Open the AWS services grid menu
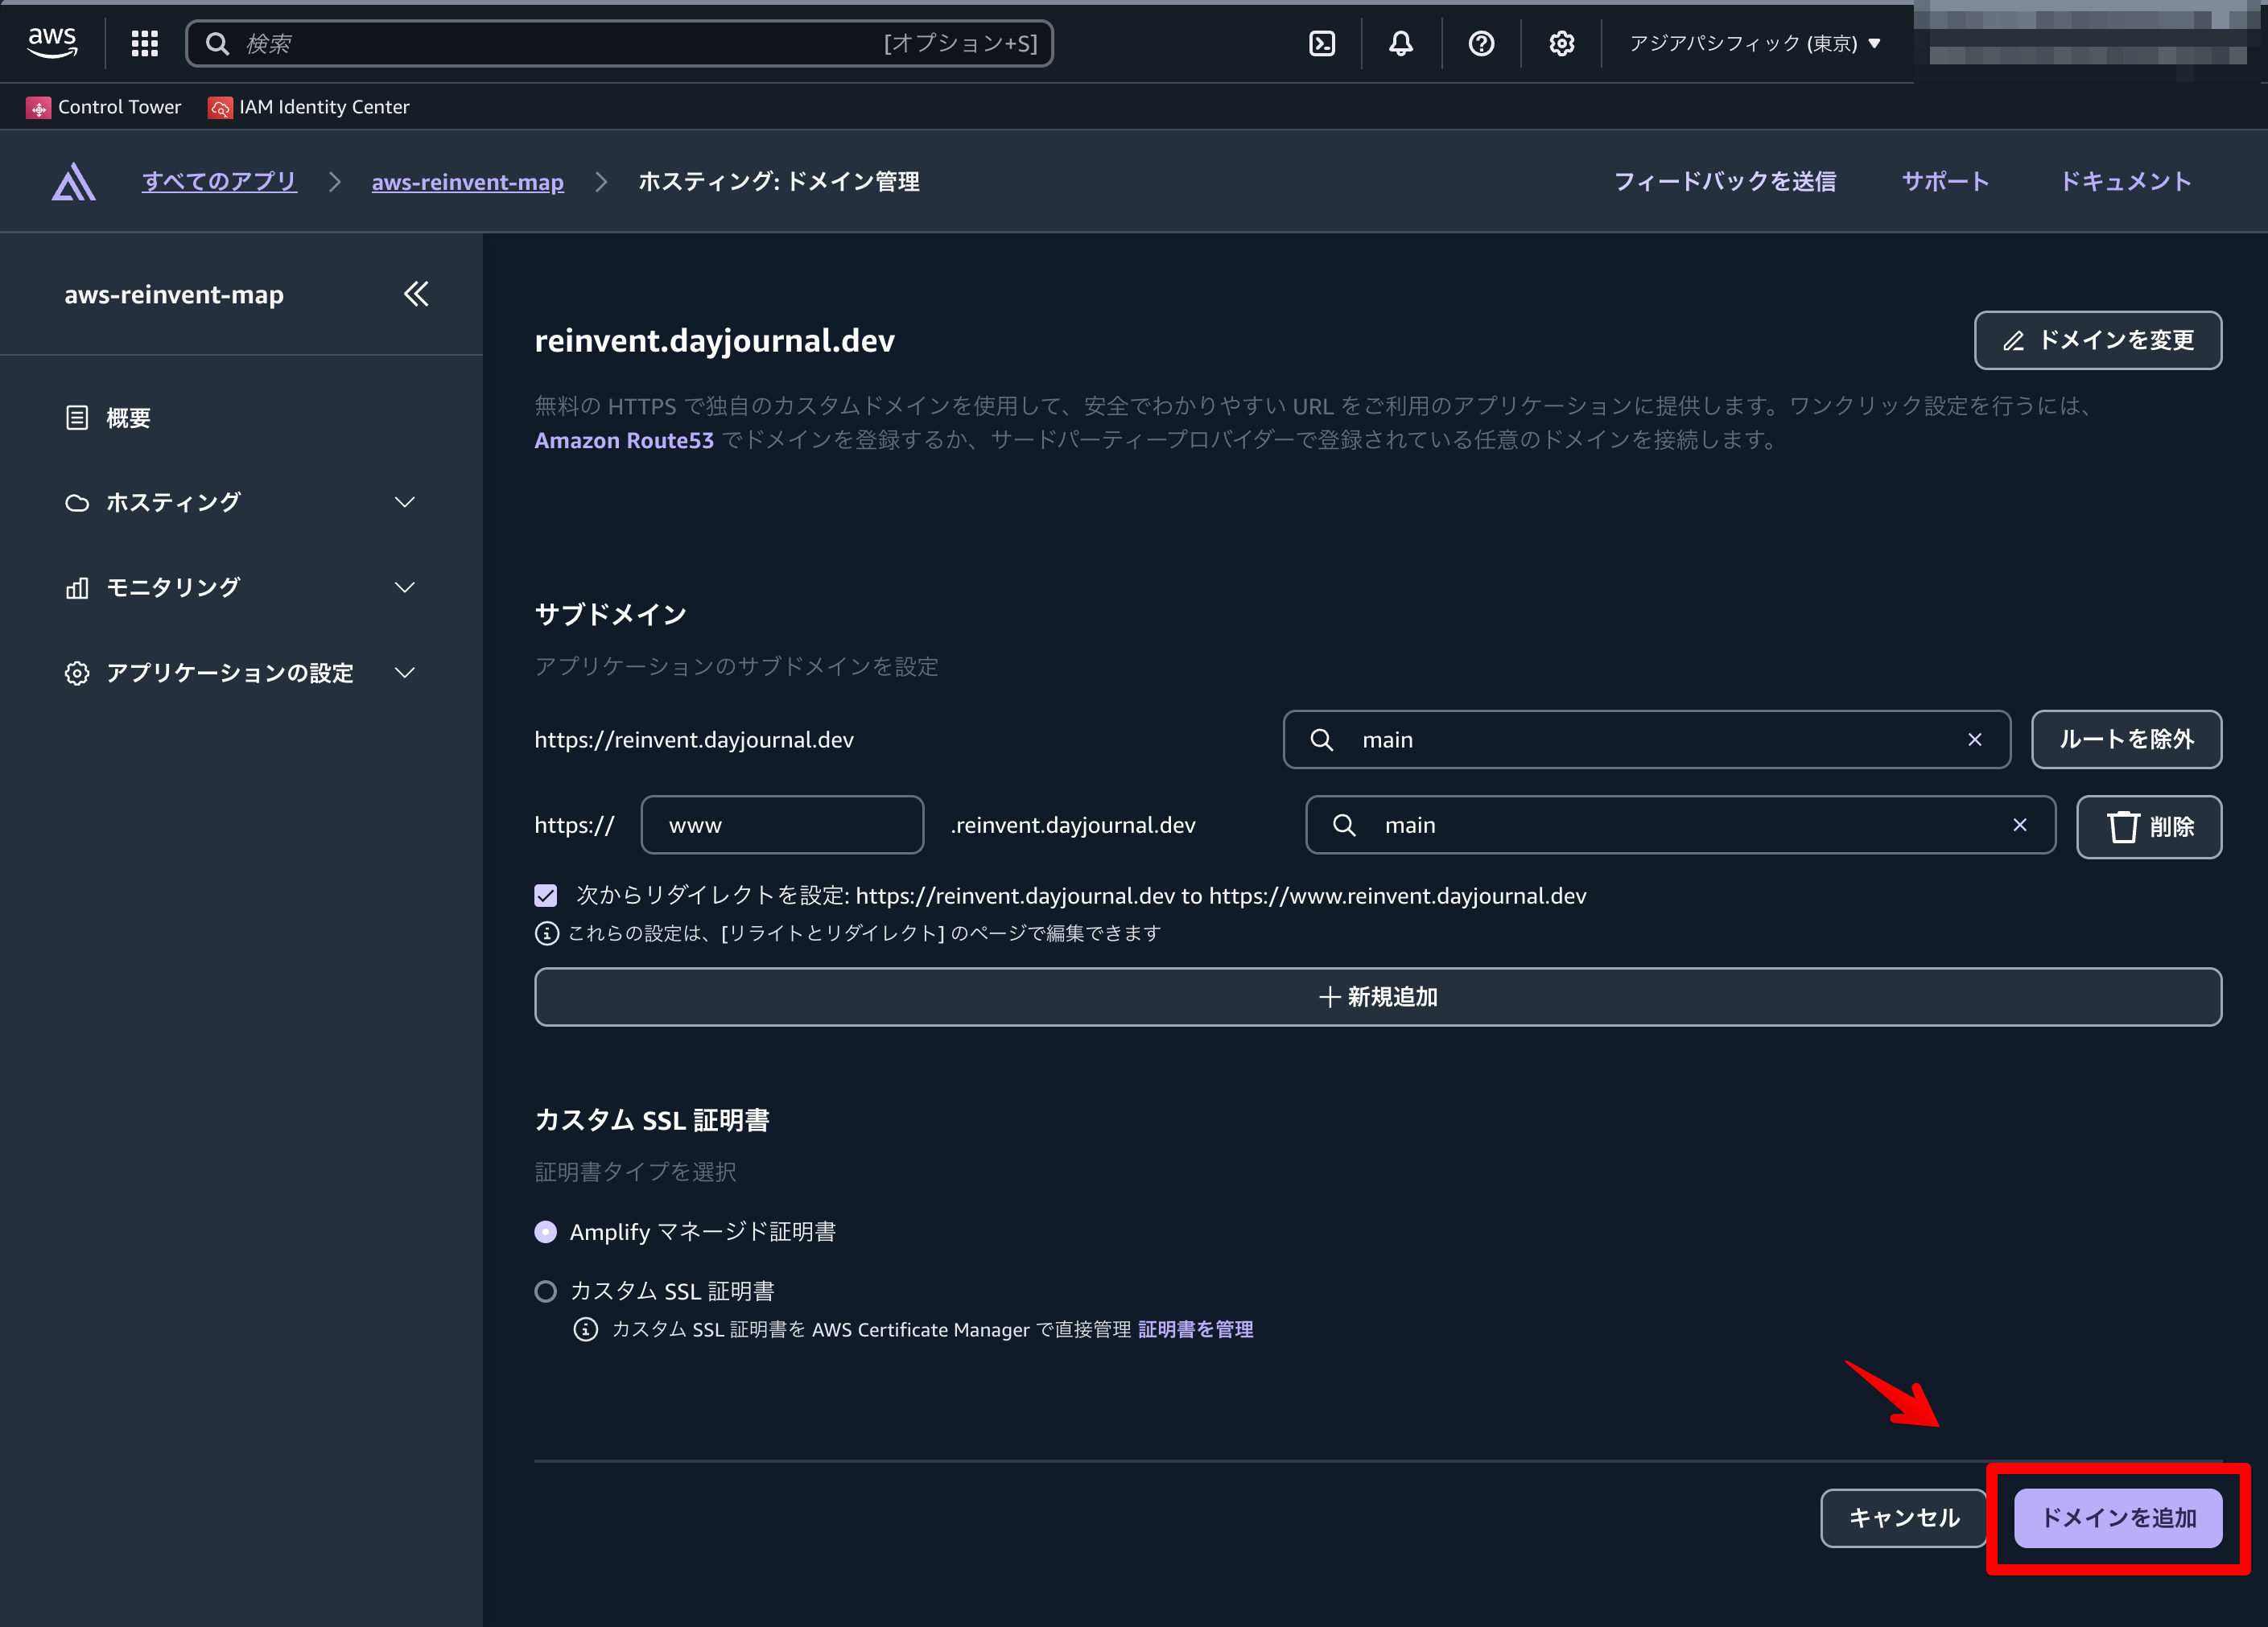 pos(145,43)
